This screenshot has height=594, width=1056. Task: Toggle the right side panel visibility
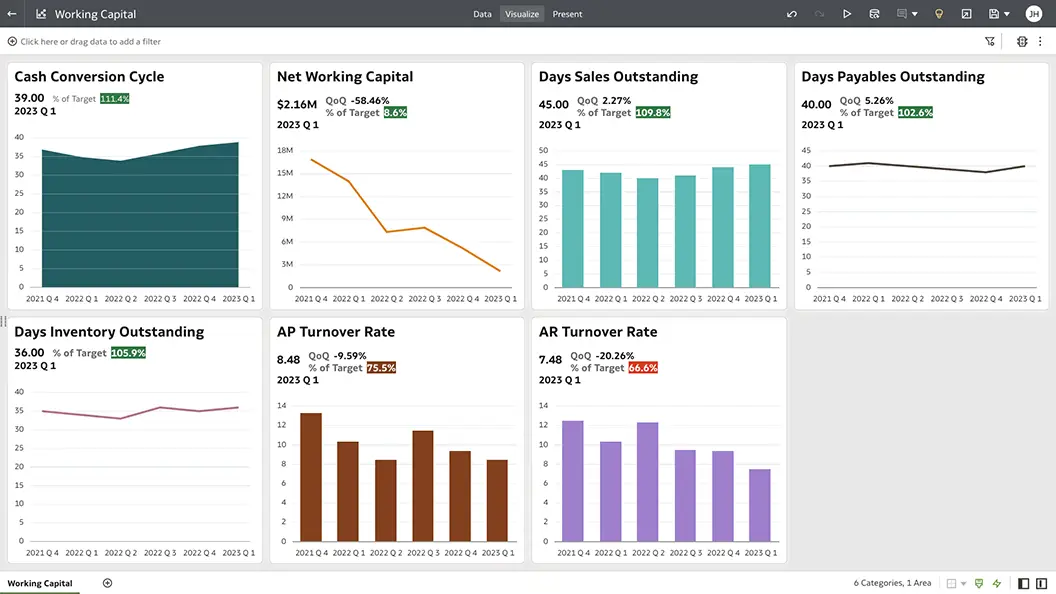coord(1042,583)
